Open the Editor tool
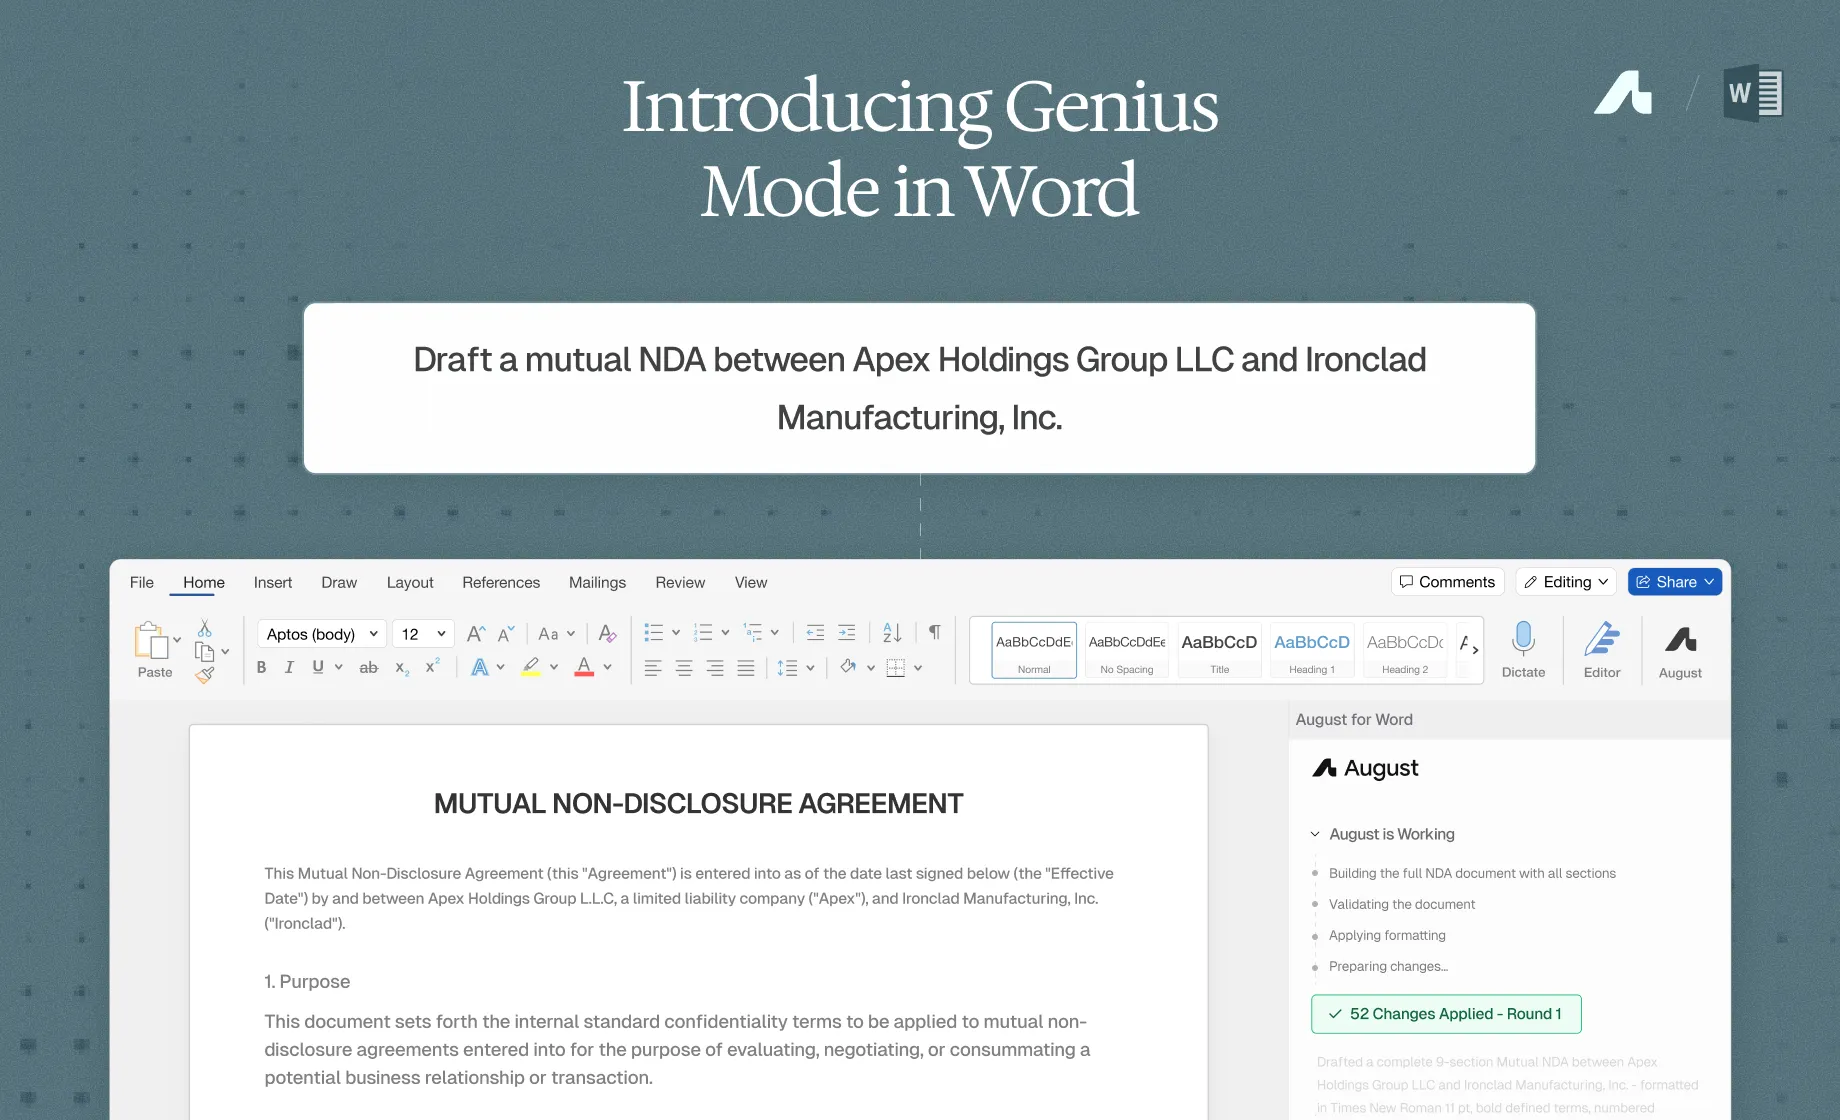 1602,649
